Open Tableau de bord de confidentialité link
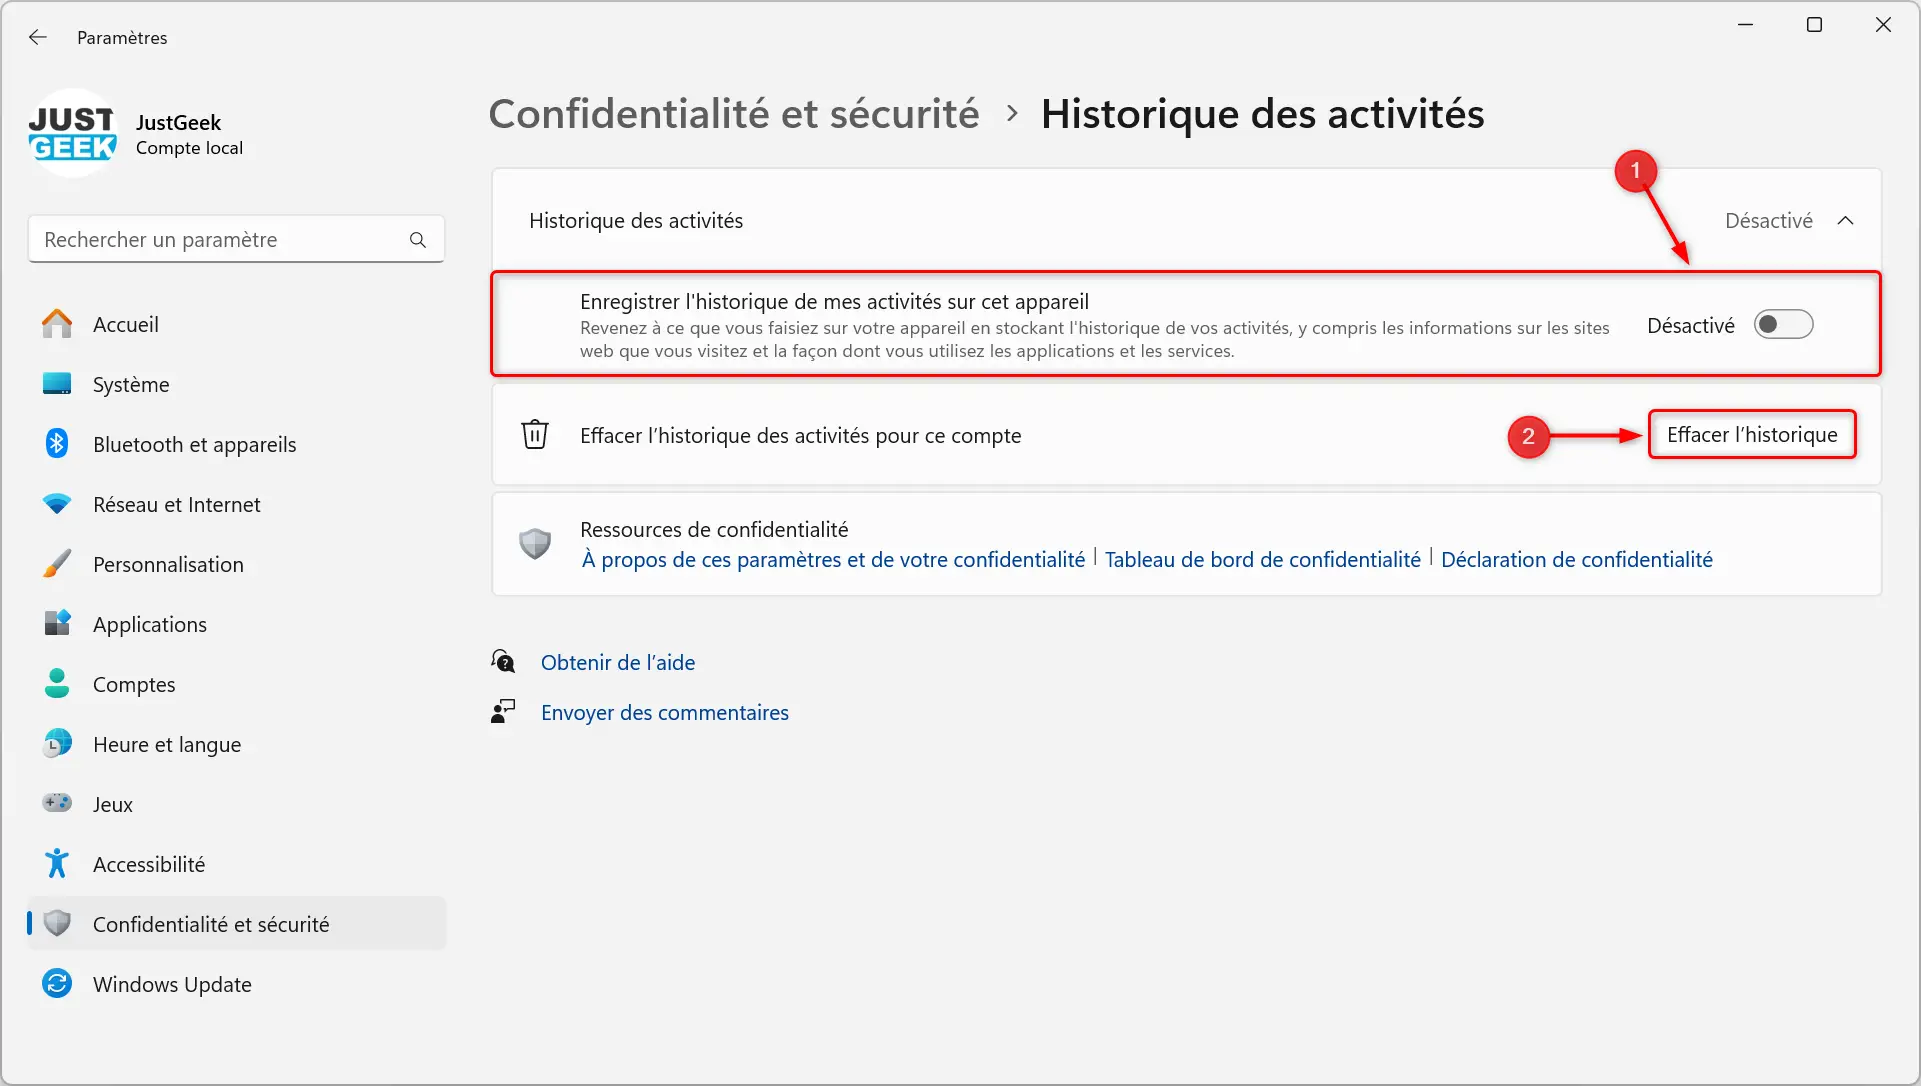 tap(1262, 560)
